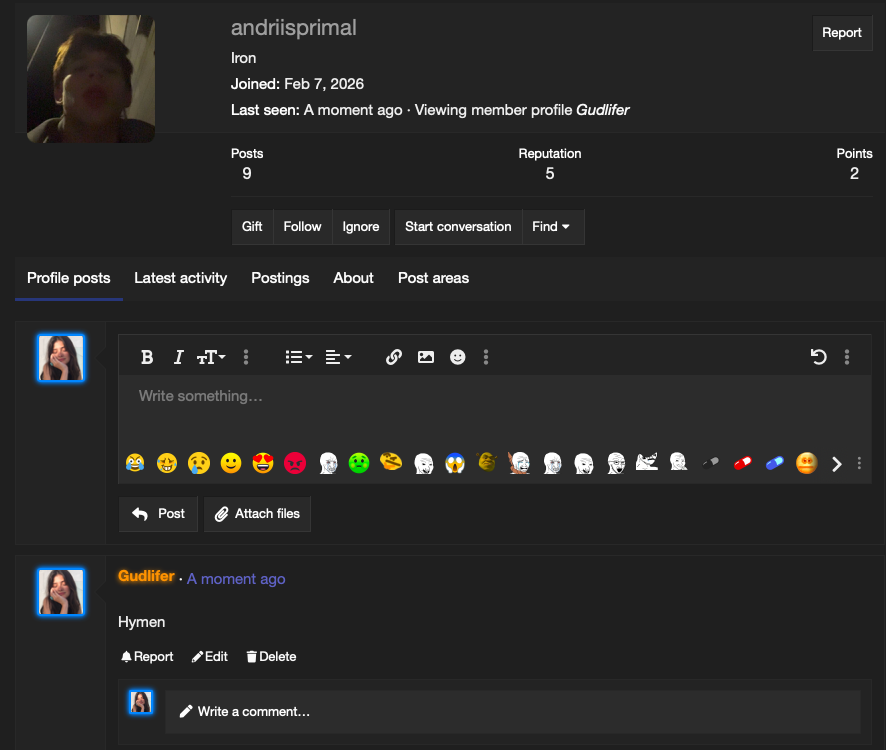This screenshot has height=750, width=886.
Task: Click the 'Iron' rank title
Action: [x=244, y=58]
